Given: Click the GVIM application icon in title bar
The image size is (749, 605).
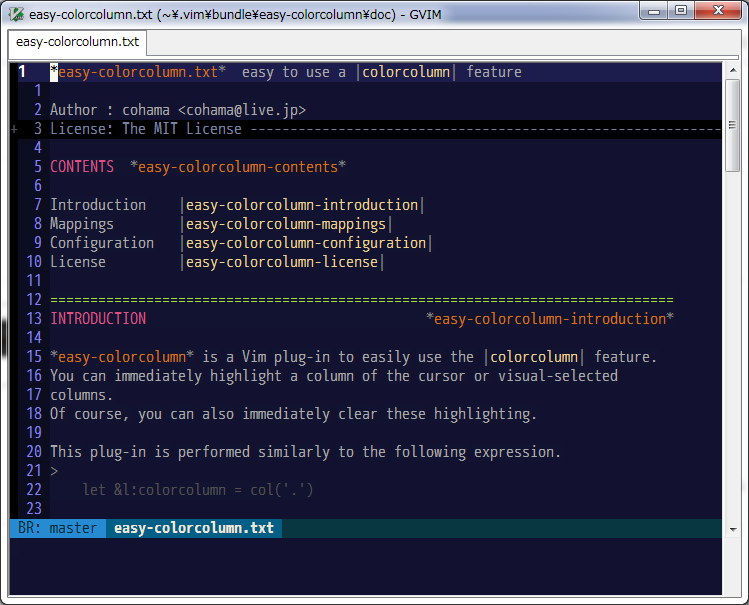Looking at the screenshot, I should point(16,14).
